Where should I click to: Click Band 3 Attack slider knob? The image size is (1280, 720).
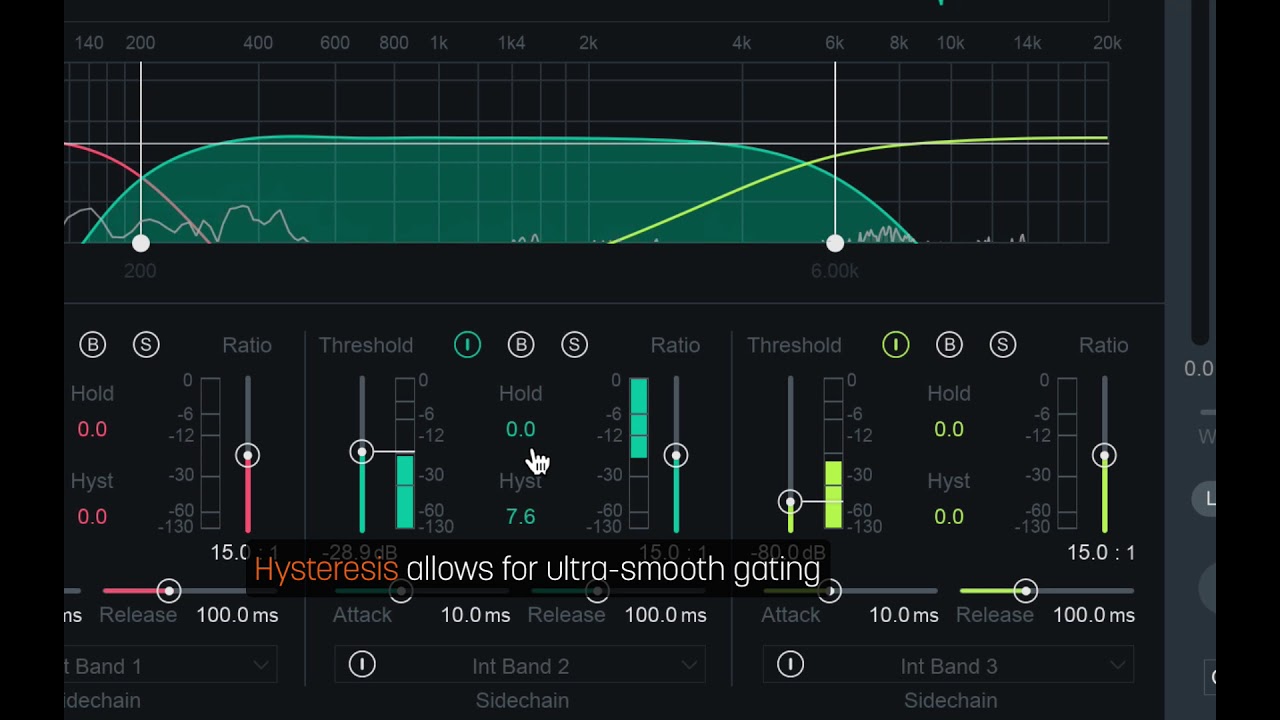(829, 591)
